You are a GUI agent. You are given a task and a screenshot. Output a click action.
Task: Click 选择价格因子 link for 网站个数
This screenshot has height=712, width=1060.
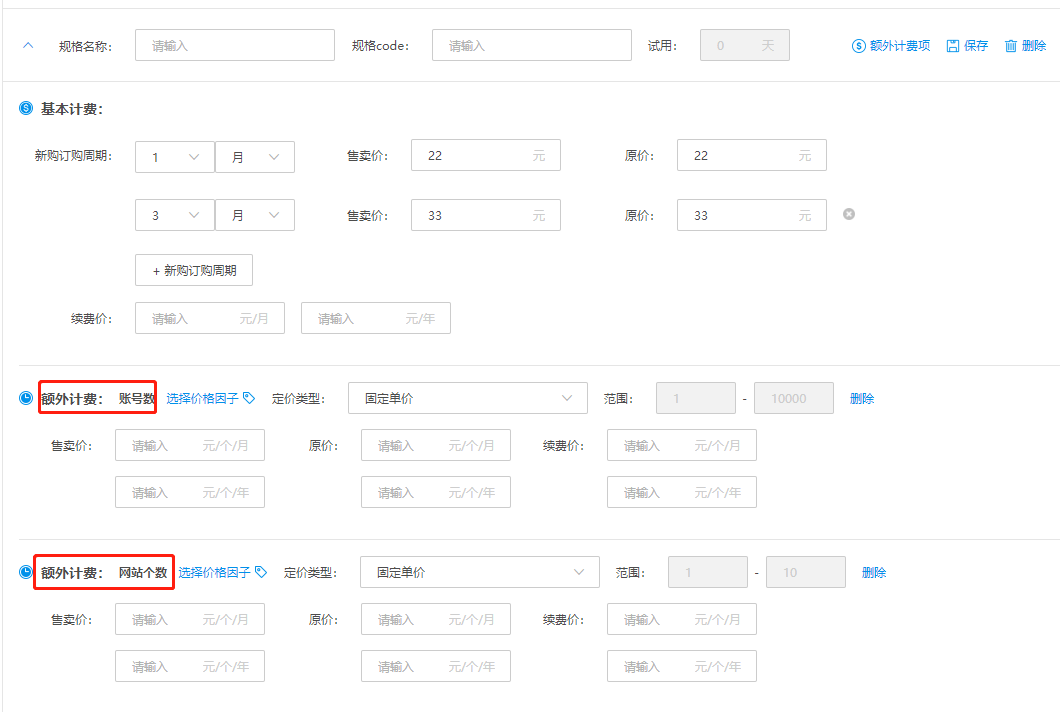[215, 572]
